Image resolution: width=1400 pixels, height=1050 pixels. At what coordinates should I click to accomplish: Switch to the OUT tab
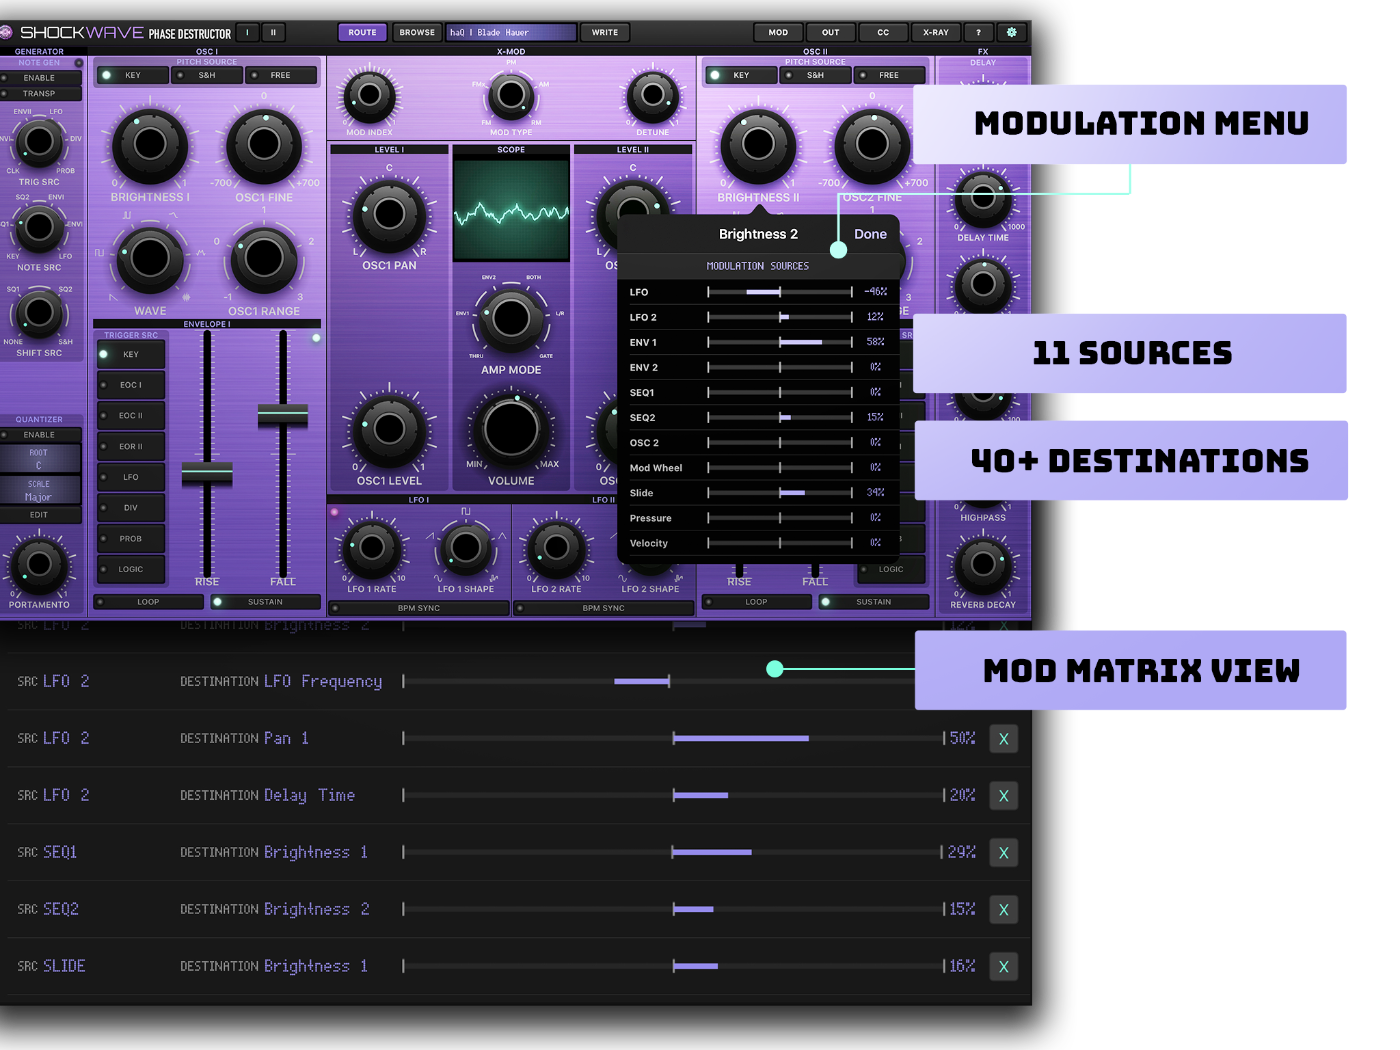click(831, 32)
